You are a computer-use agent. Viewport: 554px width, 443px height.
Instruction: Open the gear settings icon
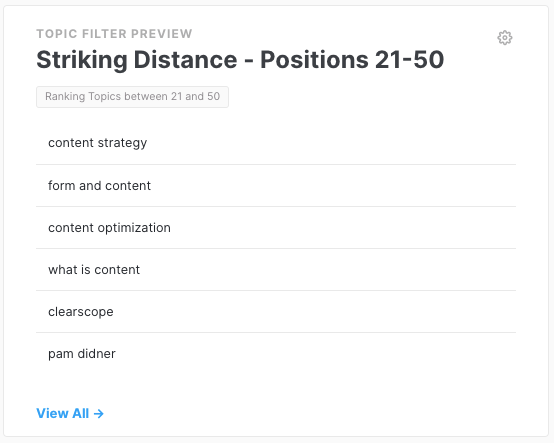(505, 37)
